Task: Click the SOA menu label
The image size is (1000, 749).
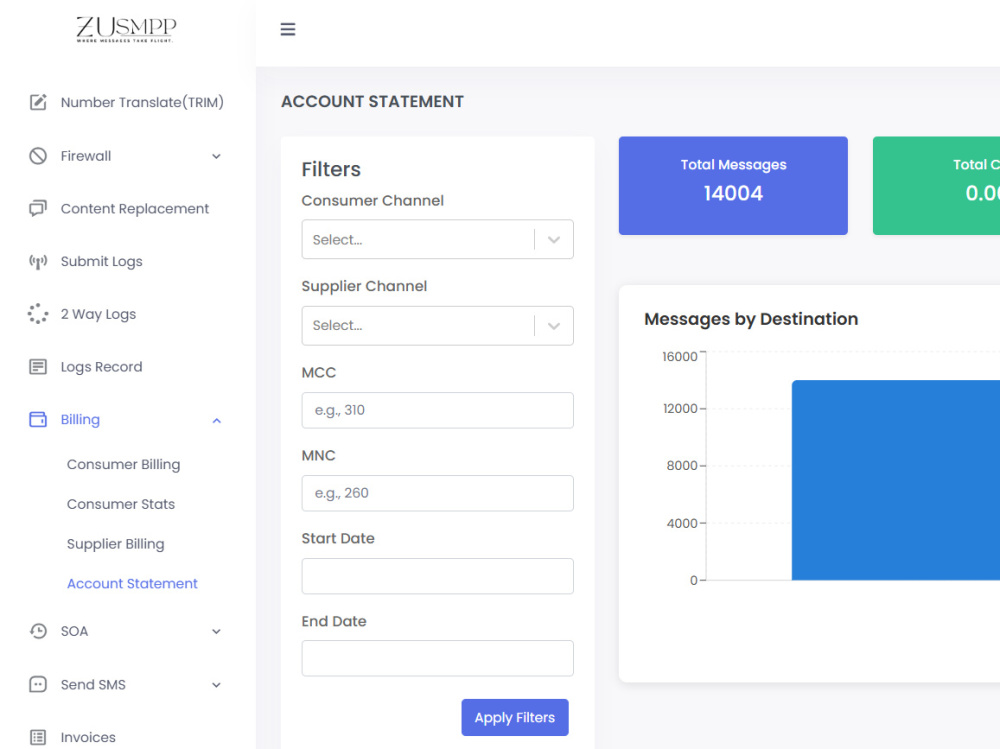Action: click(x=74, y=631)
